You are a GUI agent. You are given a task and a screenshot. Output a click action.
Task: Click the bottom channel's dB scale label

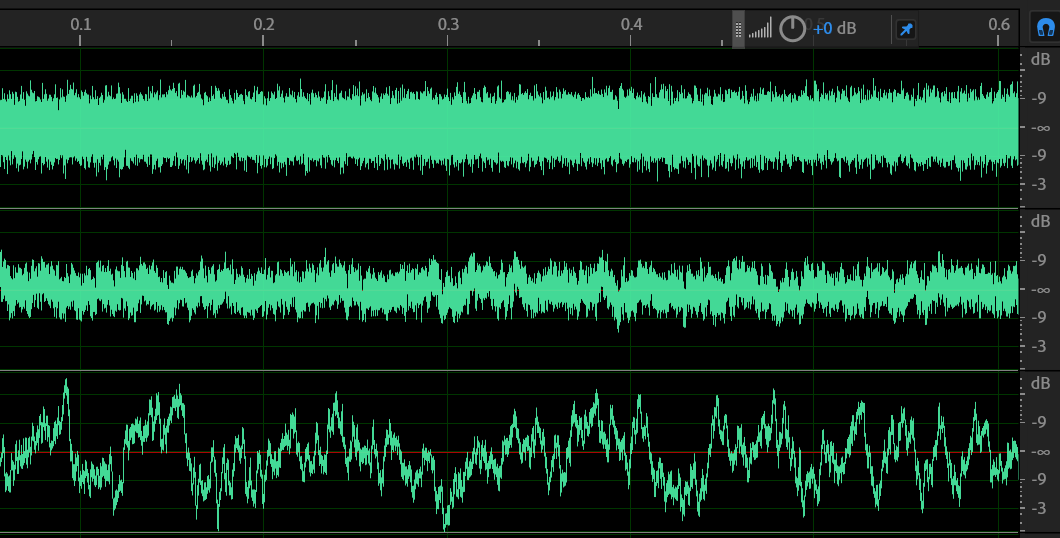tap(1040, 383)
